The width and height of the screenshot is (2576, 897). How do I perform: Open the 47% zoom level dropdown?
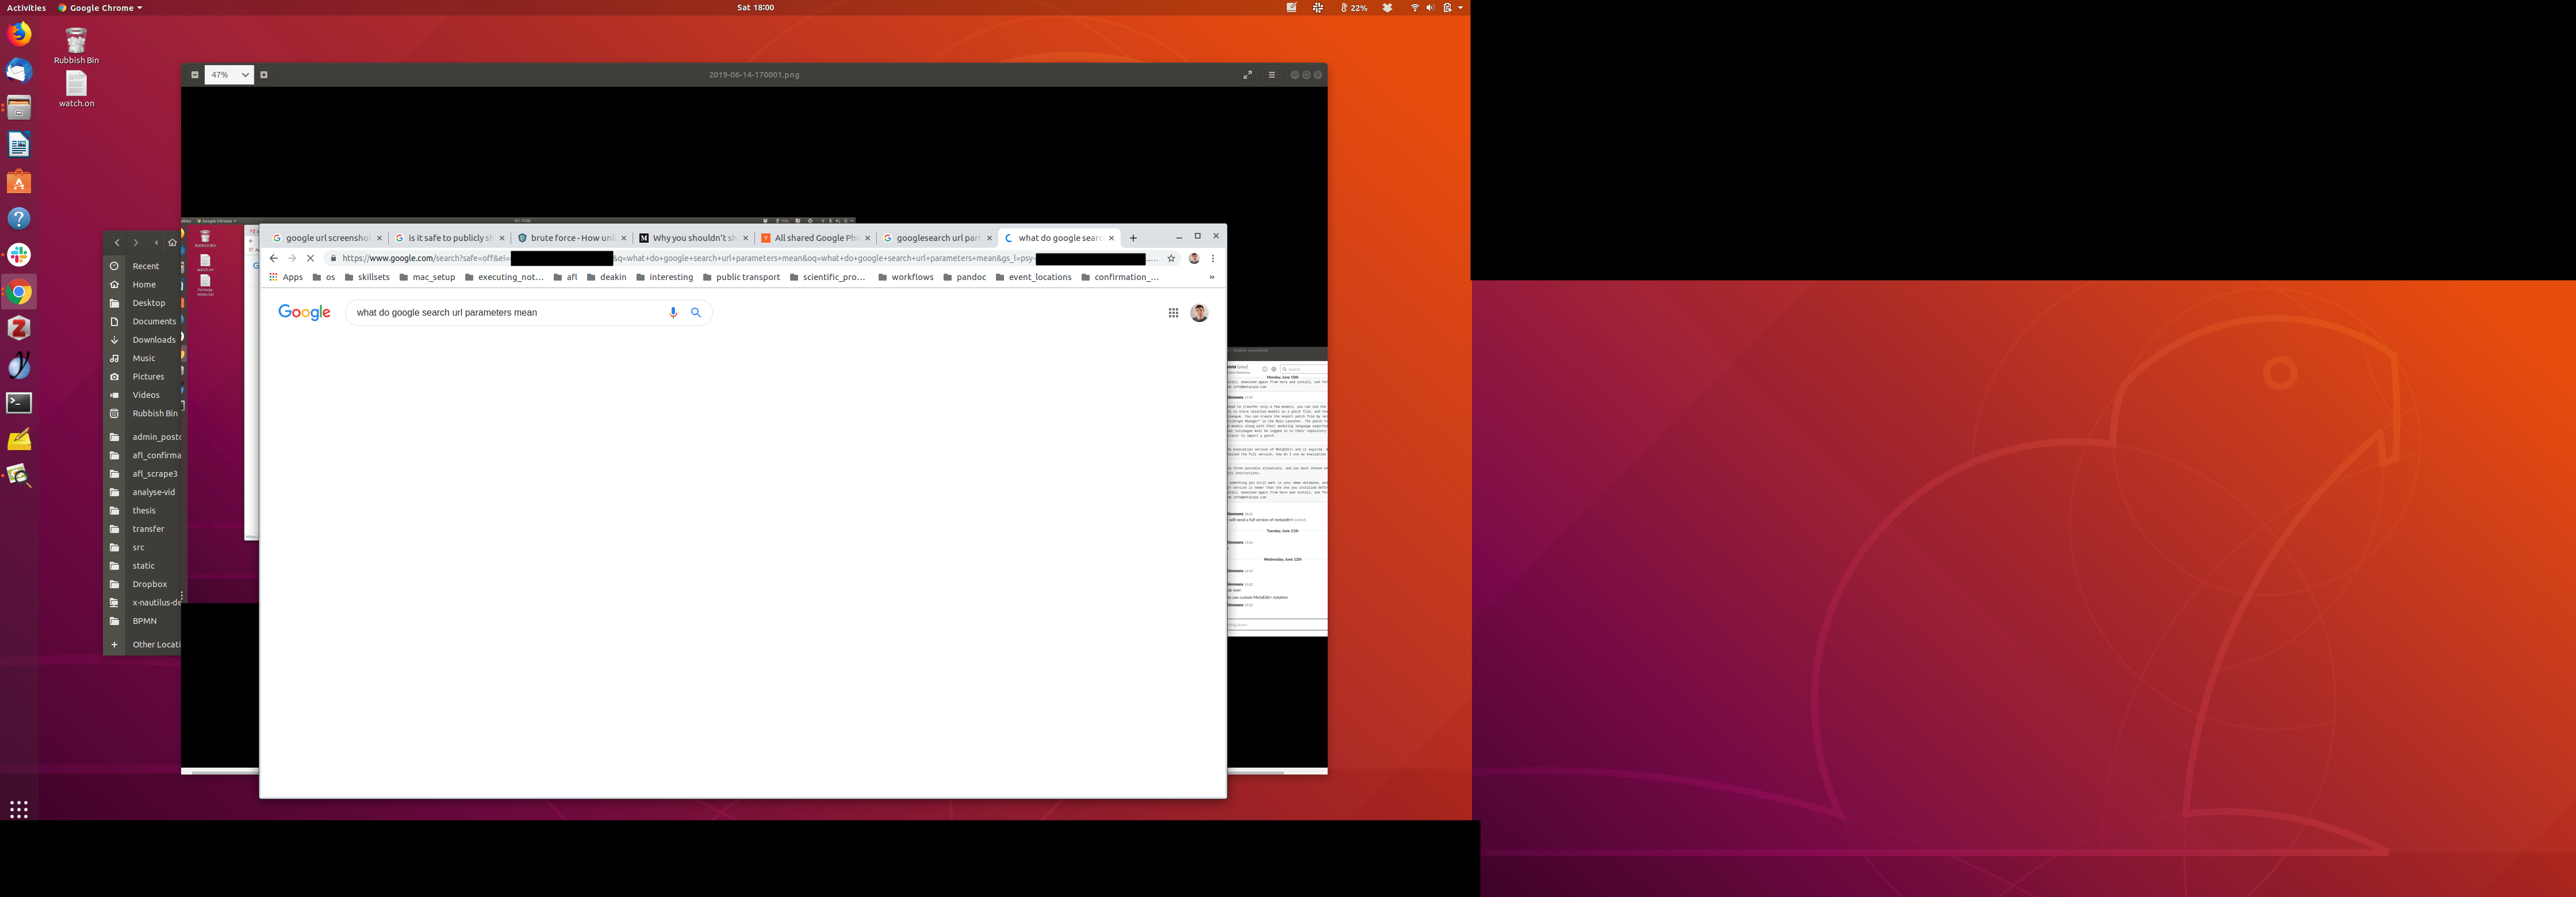[229, 75]
